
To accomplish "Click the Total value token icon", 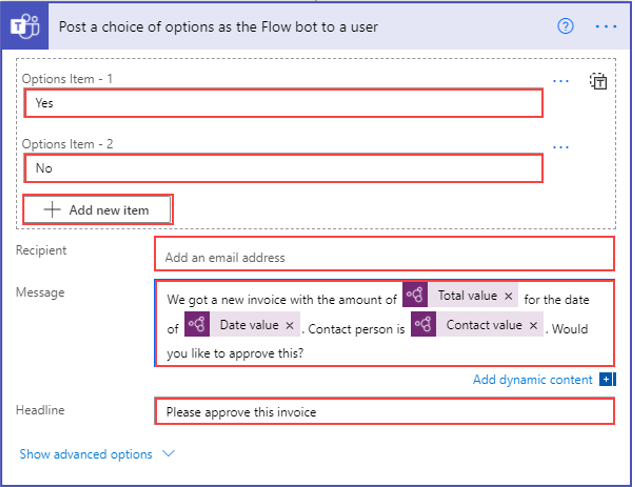I will click(x=415, y=294).
